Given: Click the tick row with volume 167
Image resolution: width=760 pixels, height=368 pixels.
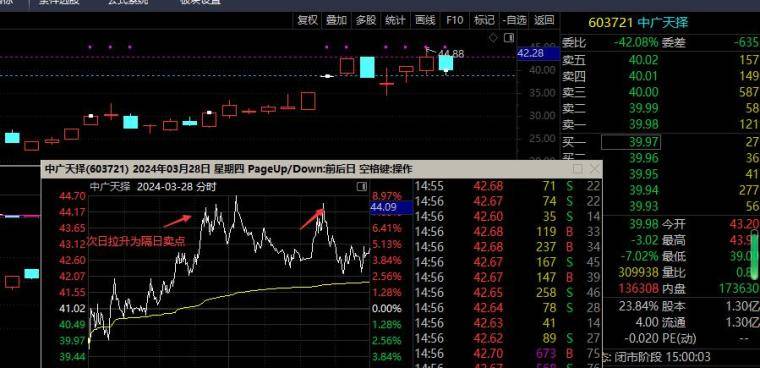Looking at the screenshot, I should pyautogui.click(x=507, y=262).
